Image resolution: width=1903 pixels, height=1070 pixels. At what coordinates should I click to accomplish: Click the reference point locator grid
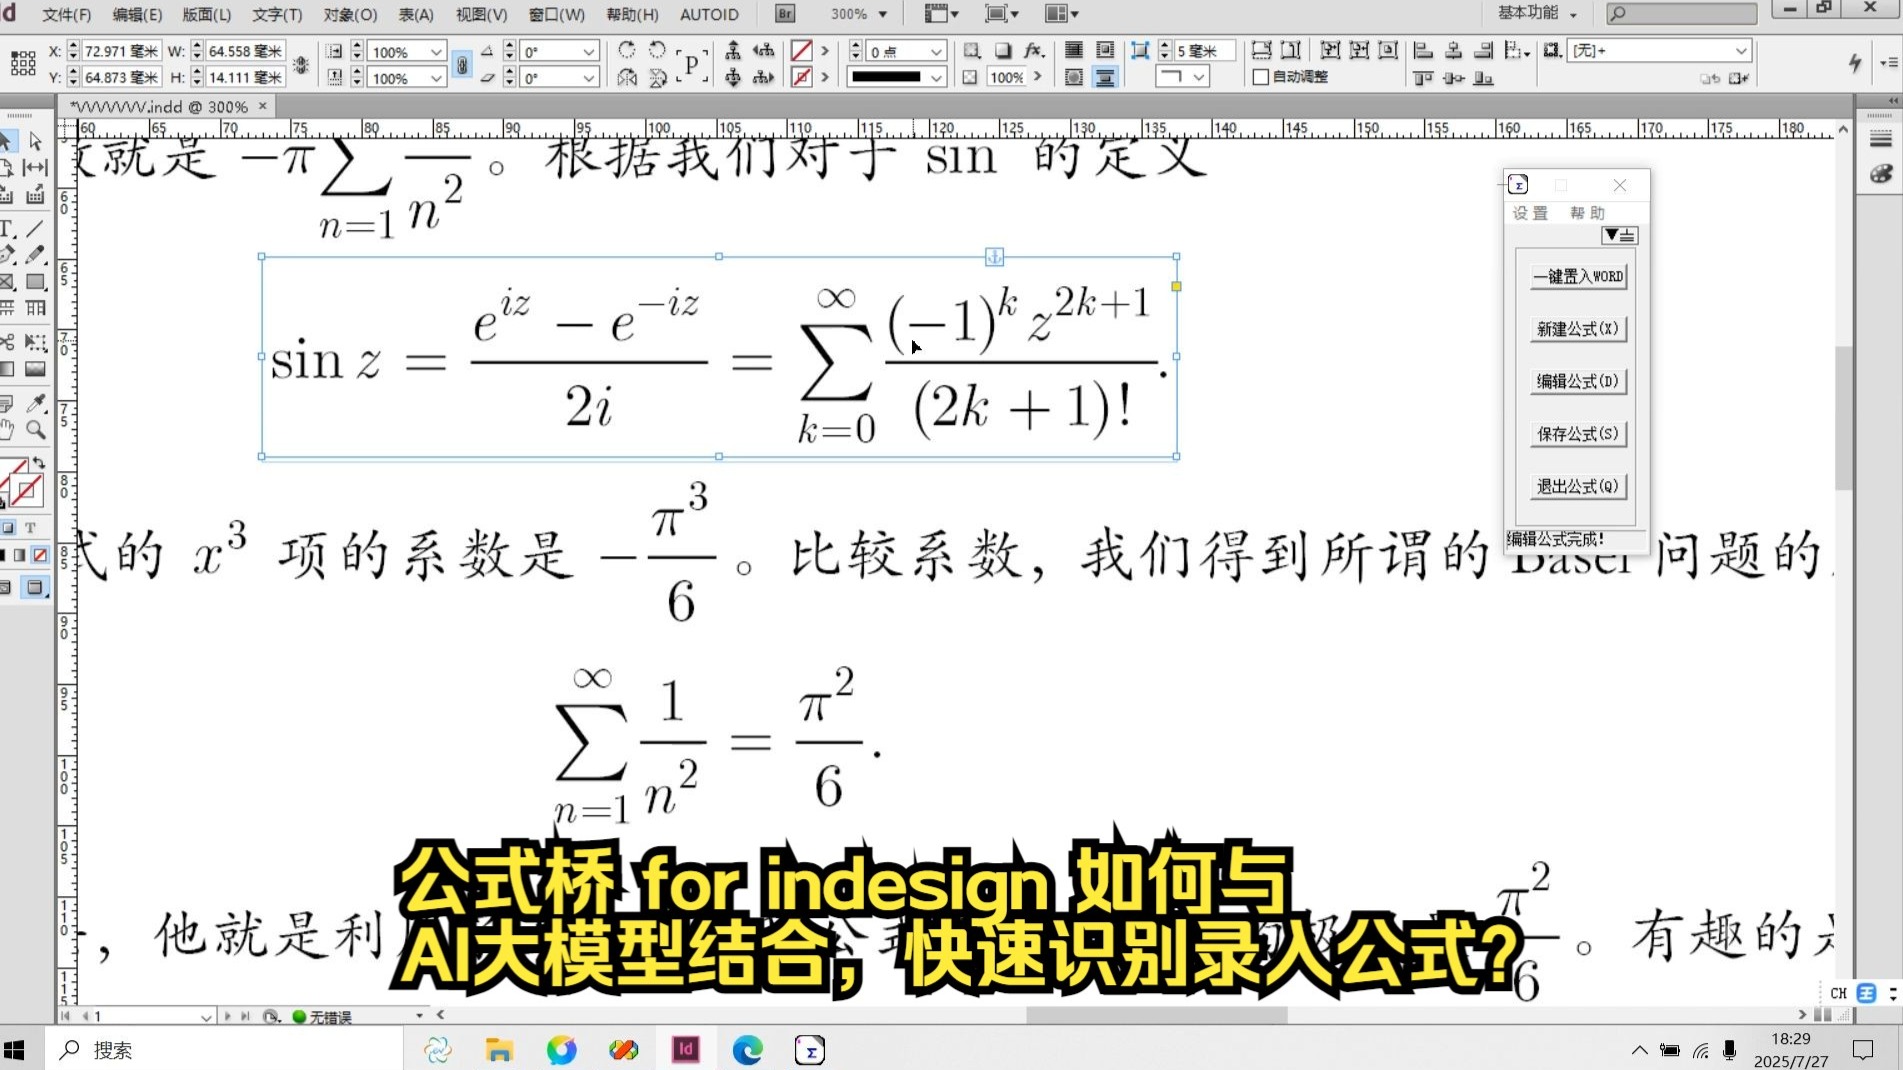[x=23, y=63]
